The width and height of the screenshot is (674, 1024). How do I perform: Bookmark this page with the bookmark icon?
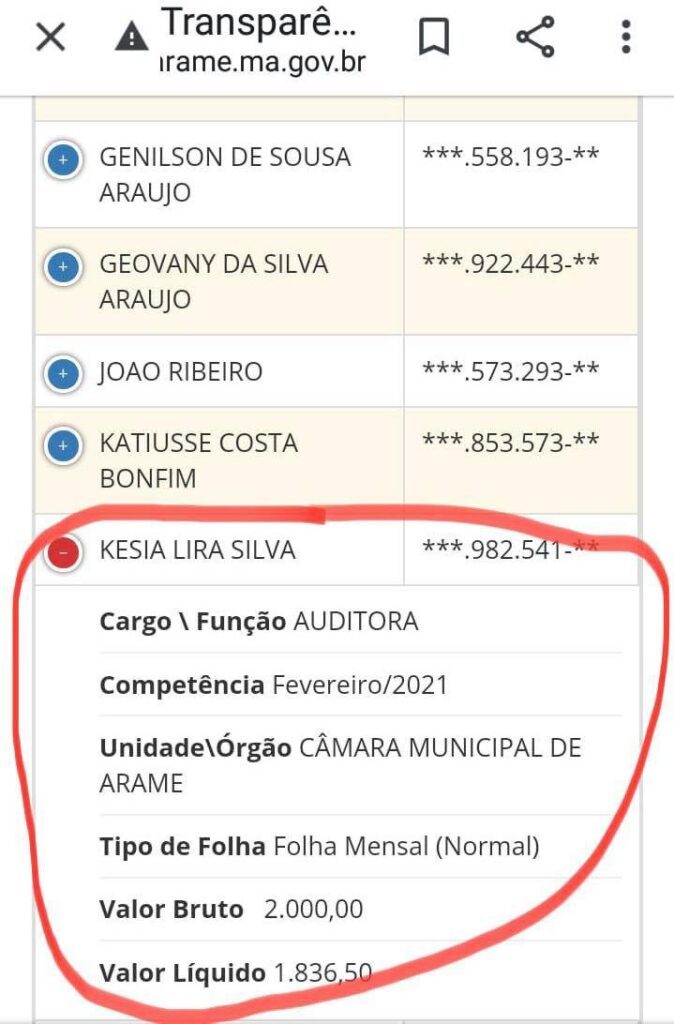(433, 38)
